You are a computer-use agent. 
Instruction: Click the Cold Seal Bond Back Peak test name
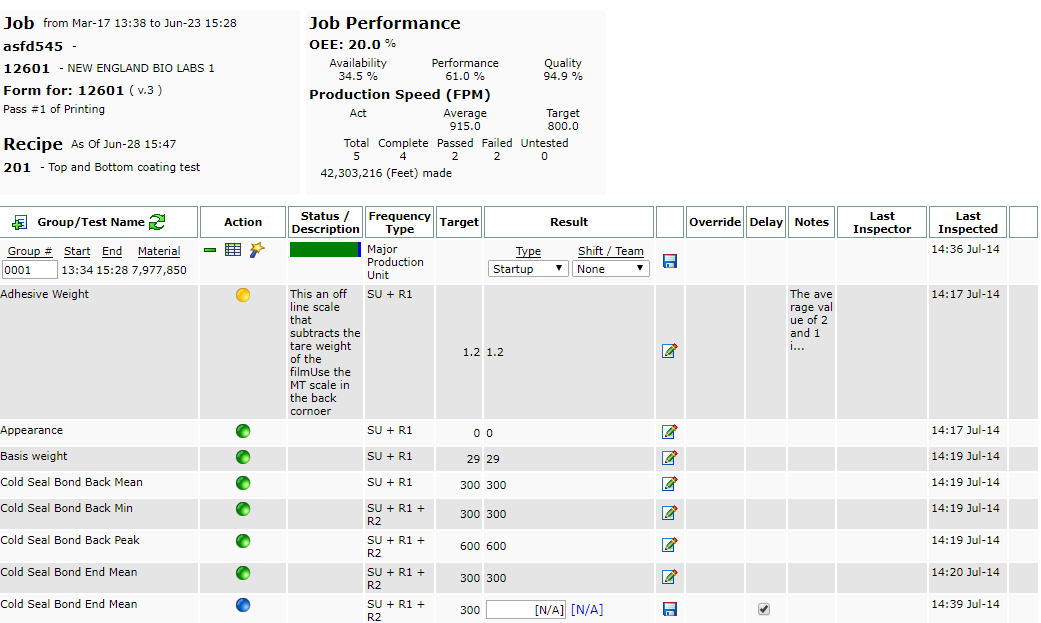click(x=70, y=540)
